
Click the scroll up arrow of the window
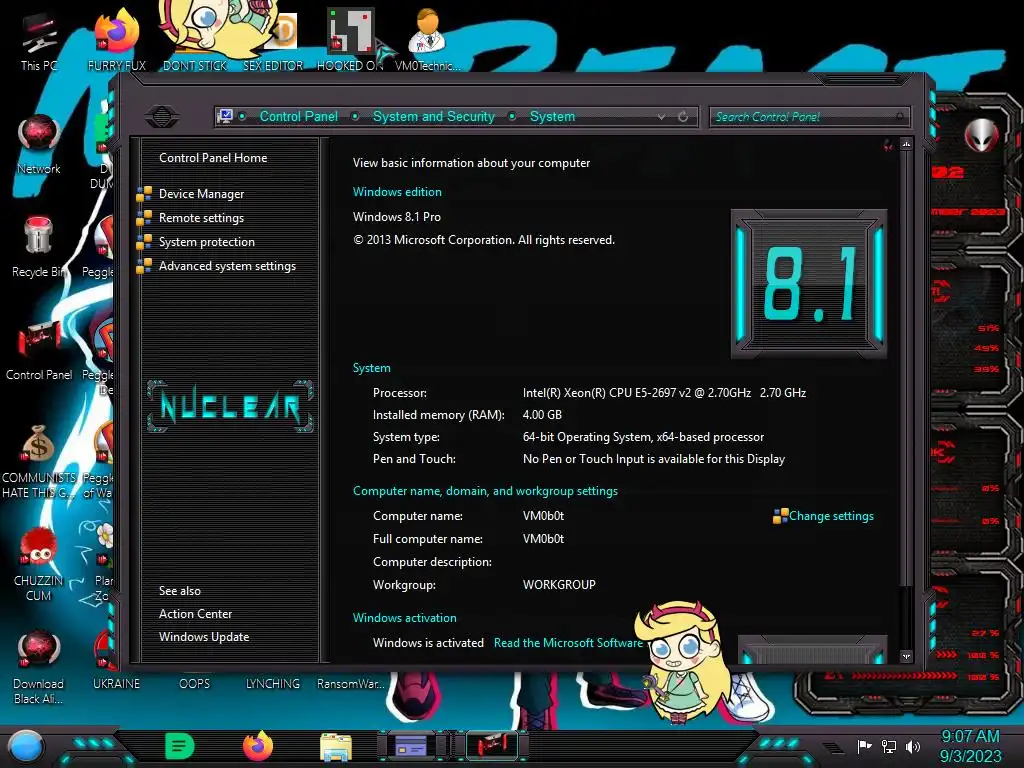click(x=906, y=144)
